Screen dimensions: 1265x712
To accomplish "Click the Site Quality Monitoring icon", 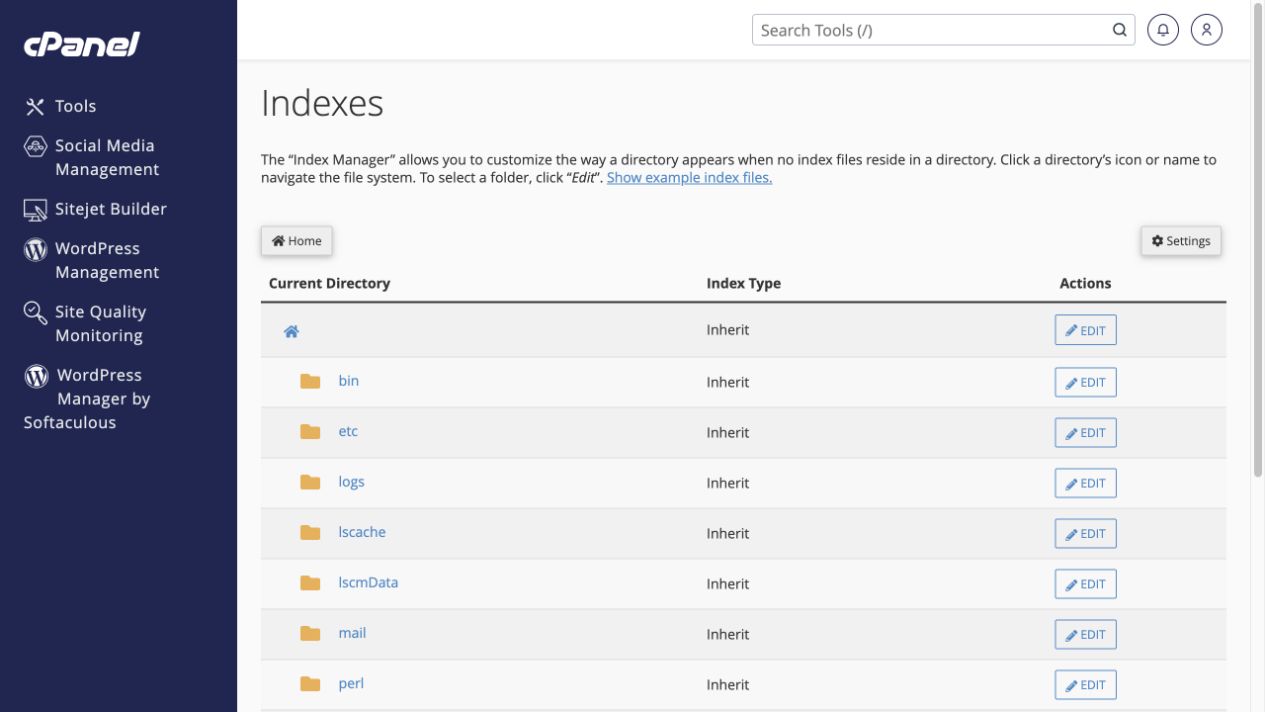I will (x=35, y=312).
